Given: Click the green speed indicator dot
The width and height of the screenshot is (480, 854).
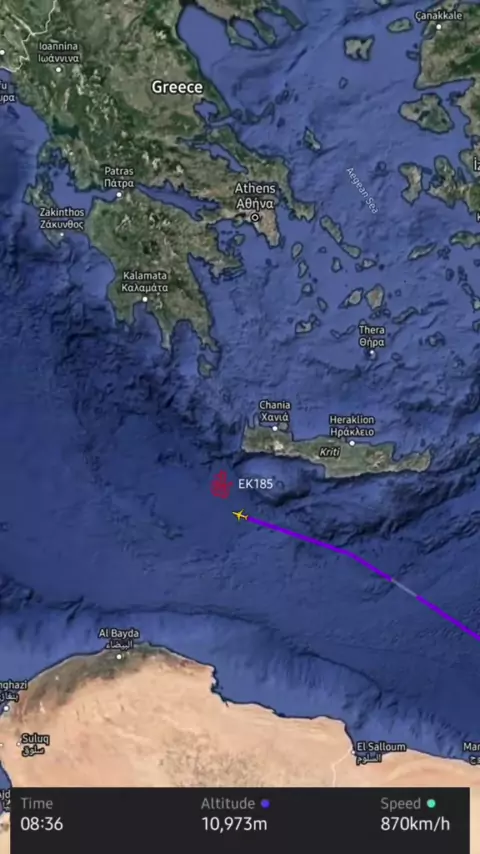Looking at the screenshot, I should (431, 803).
